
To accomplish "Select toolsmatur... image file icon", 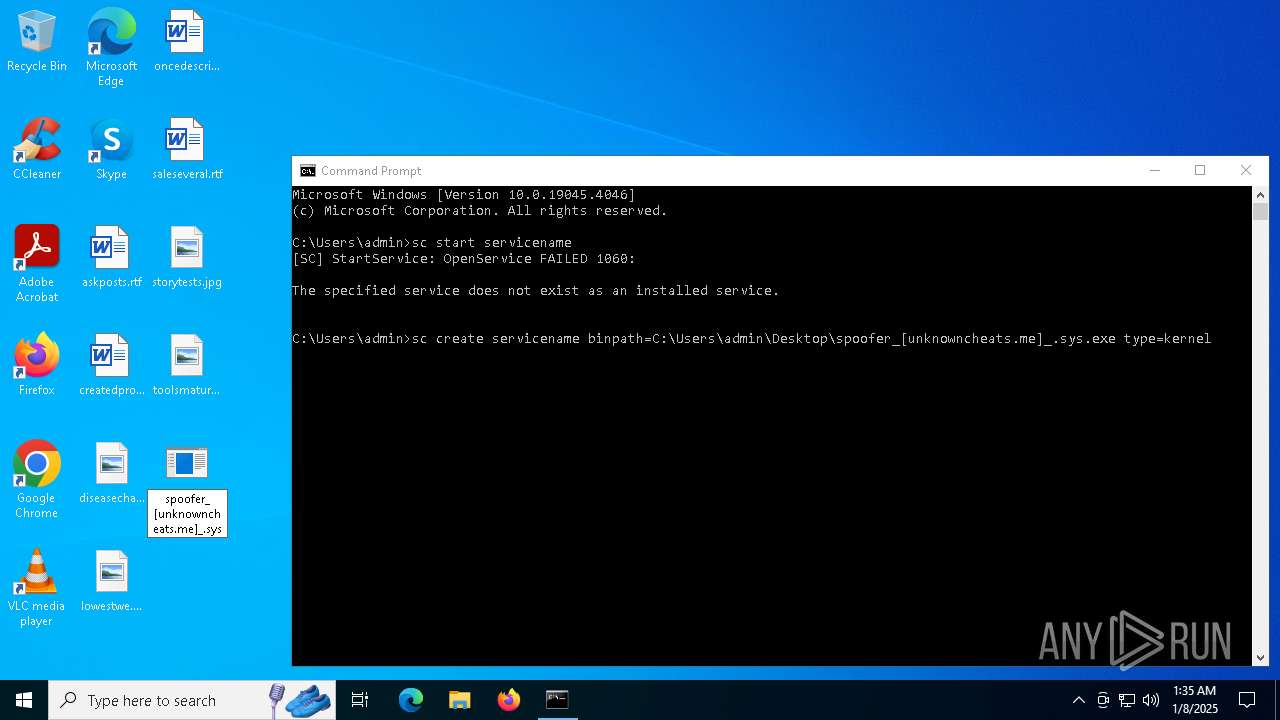I will pyautogui.click(x=186, y=366).
